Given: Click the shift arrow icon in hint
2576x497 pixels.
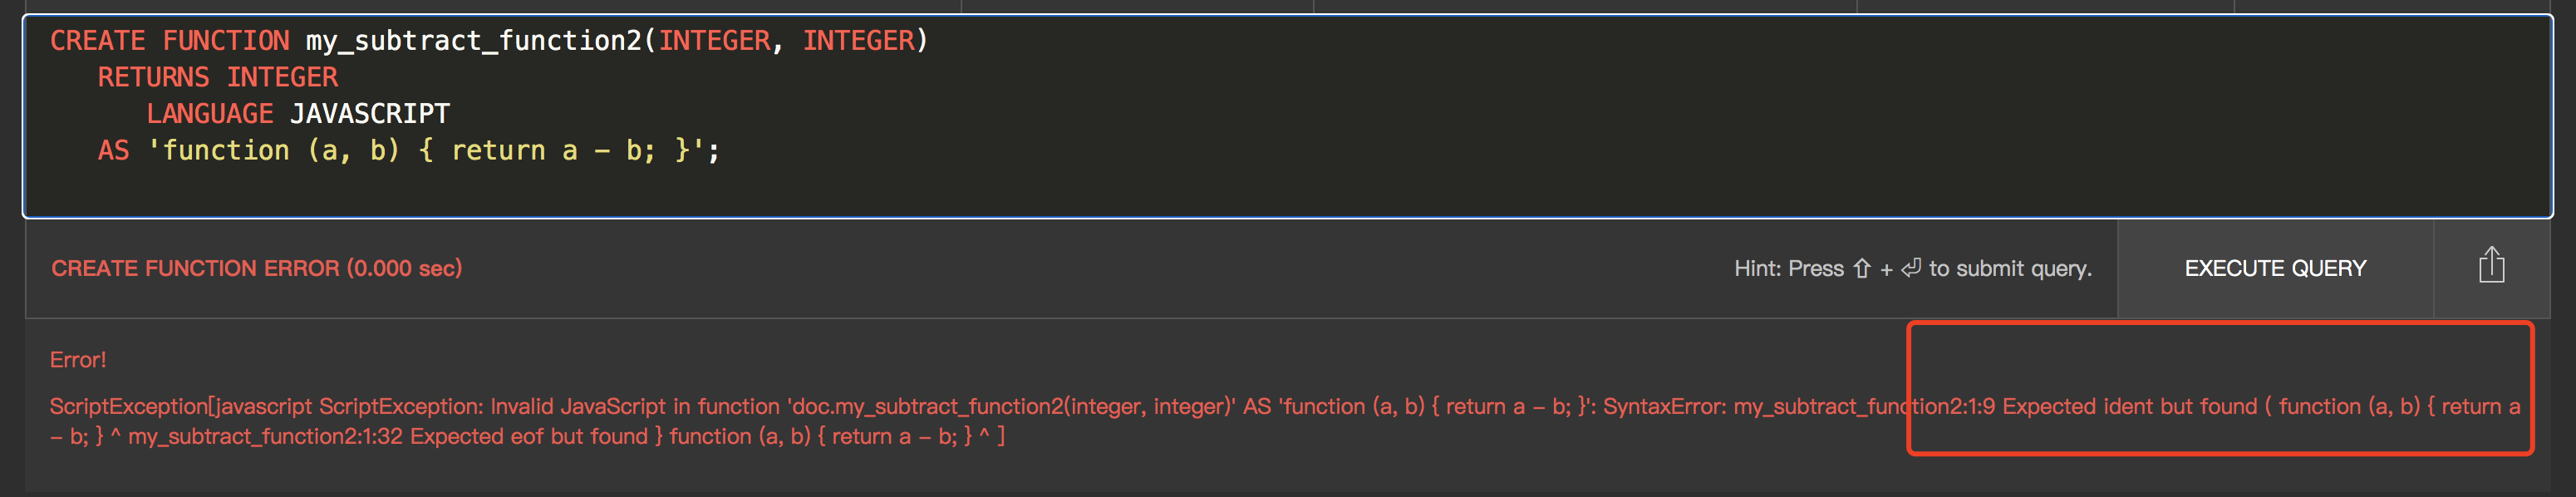Looking at the screenshot, I should point(1861,268).
